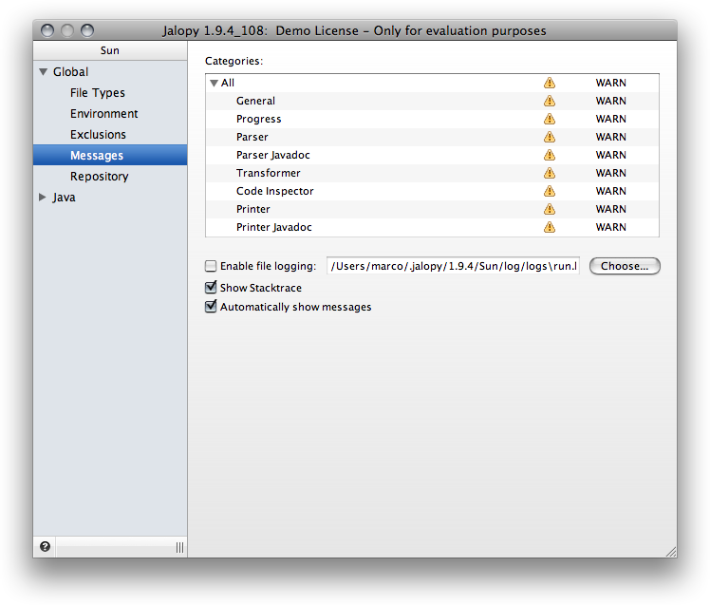Open Exclusions settings page
710x605 pixels.
click(98, 134)
